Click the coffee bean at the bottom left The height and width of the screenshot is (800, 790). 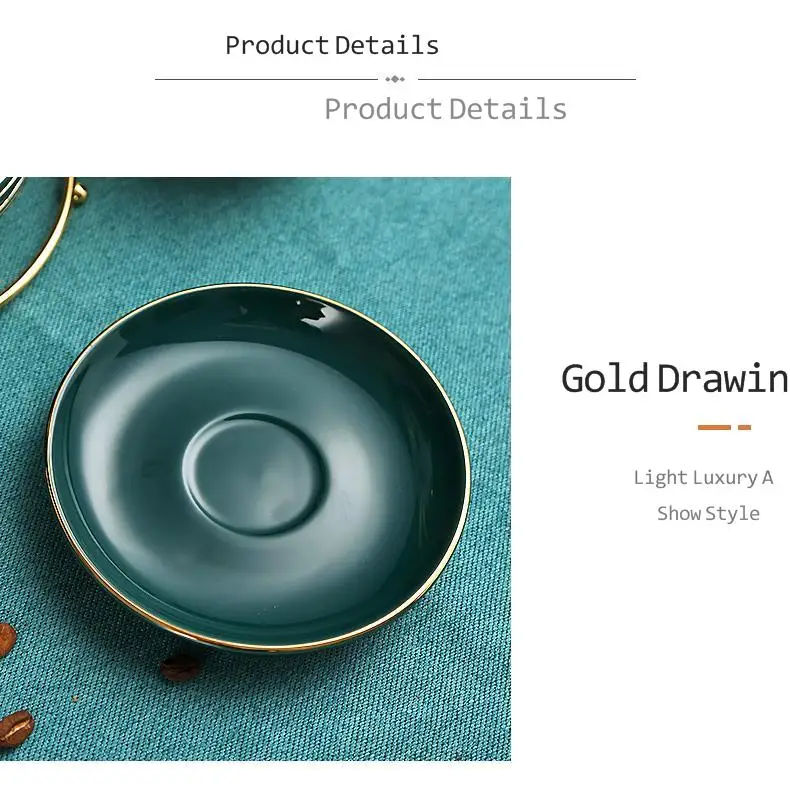[x=16, y=728]
